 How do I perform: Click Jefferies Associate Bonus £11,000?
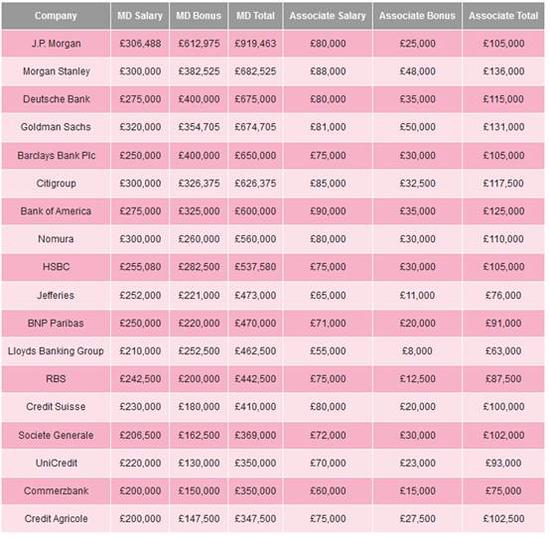[x=417, y=295]
